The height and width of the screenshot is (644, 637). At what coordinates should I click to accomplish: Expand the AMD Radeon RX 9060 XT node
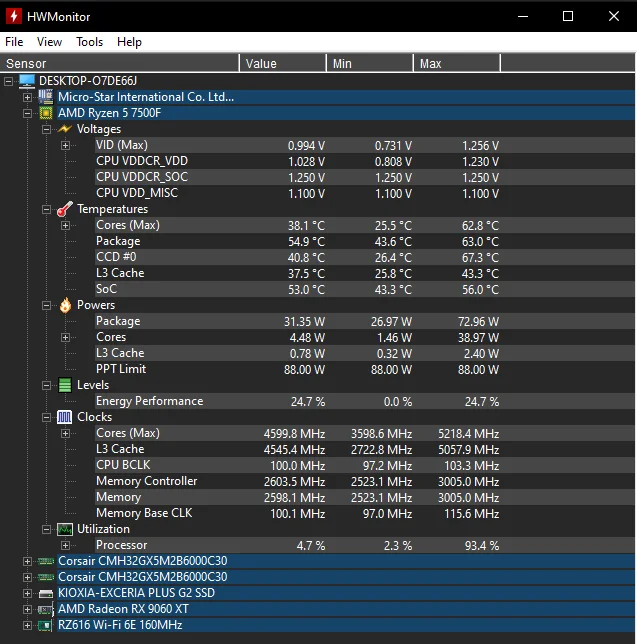pos(27,610)
